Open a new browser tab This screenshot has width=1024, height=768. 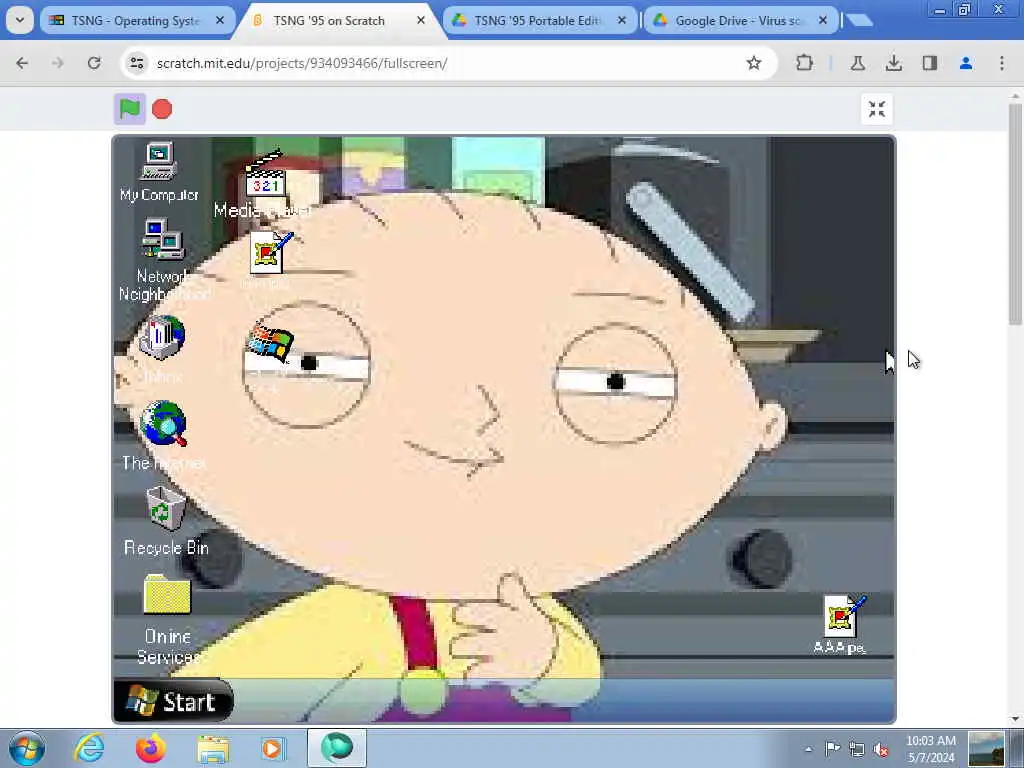click(x=860, y=20)
